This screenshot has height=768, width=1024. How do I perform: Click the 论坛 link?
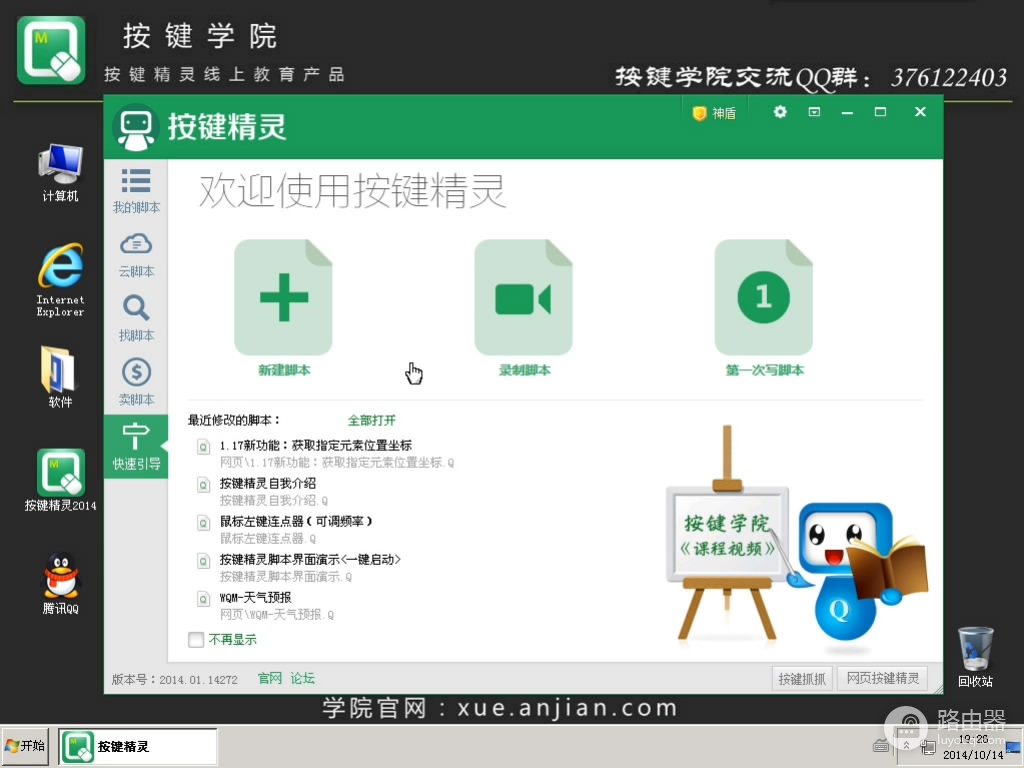point(302,679)
